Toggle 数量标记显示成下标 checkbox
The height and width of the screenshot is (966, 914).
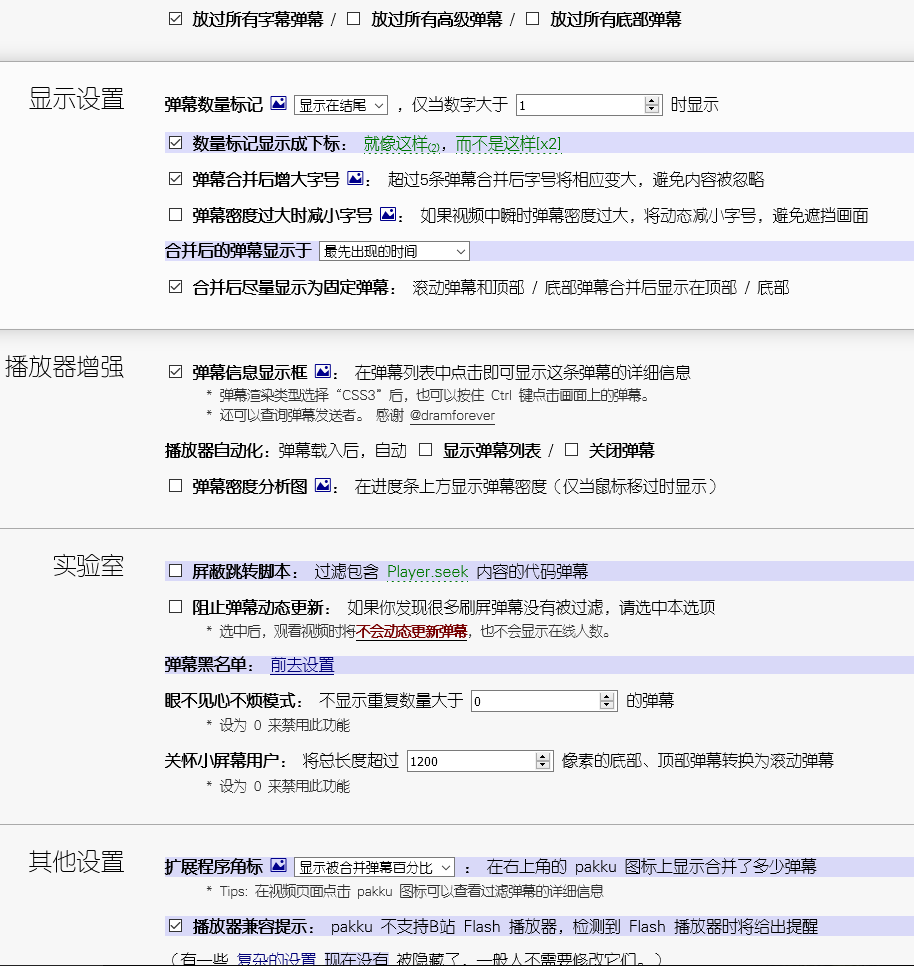point(174,142)
